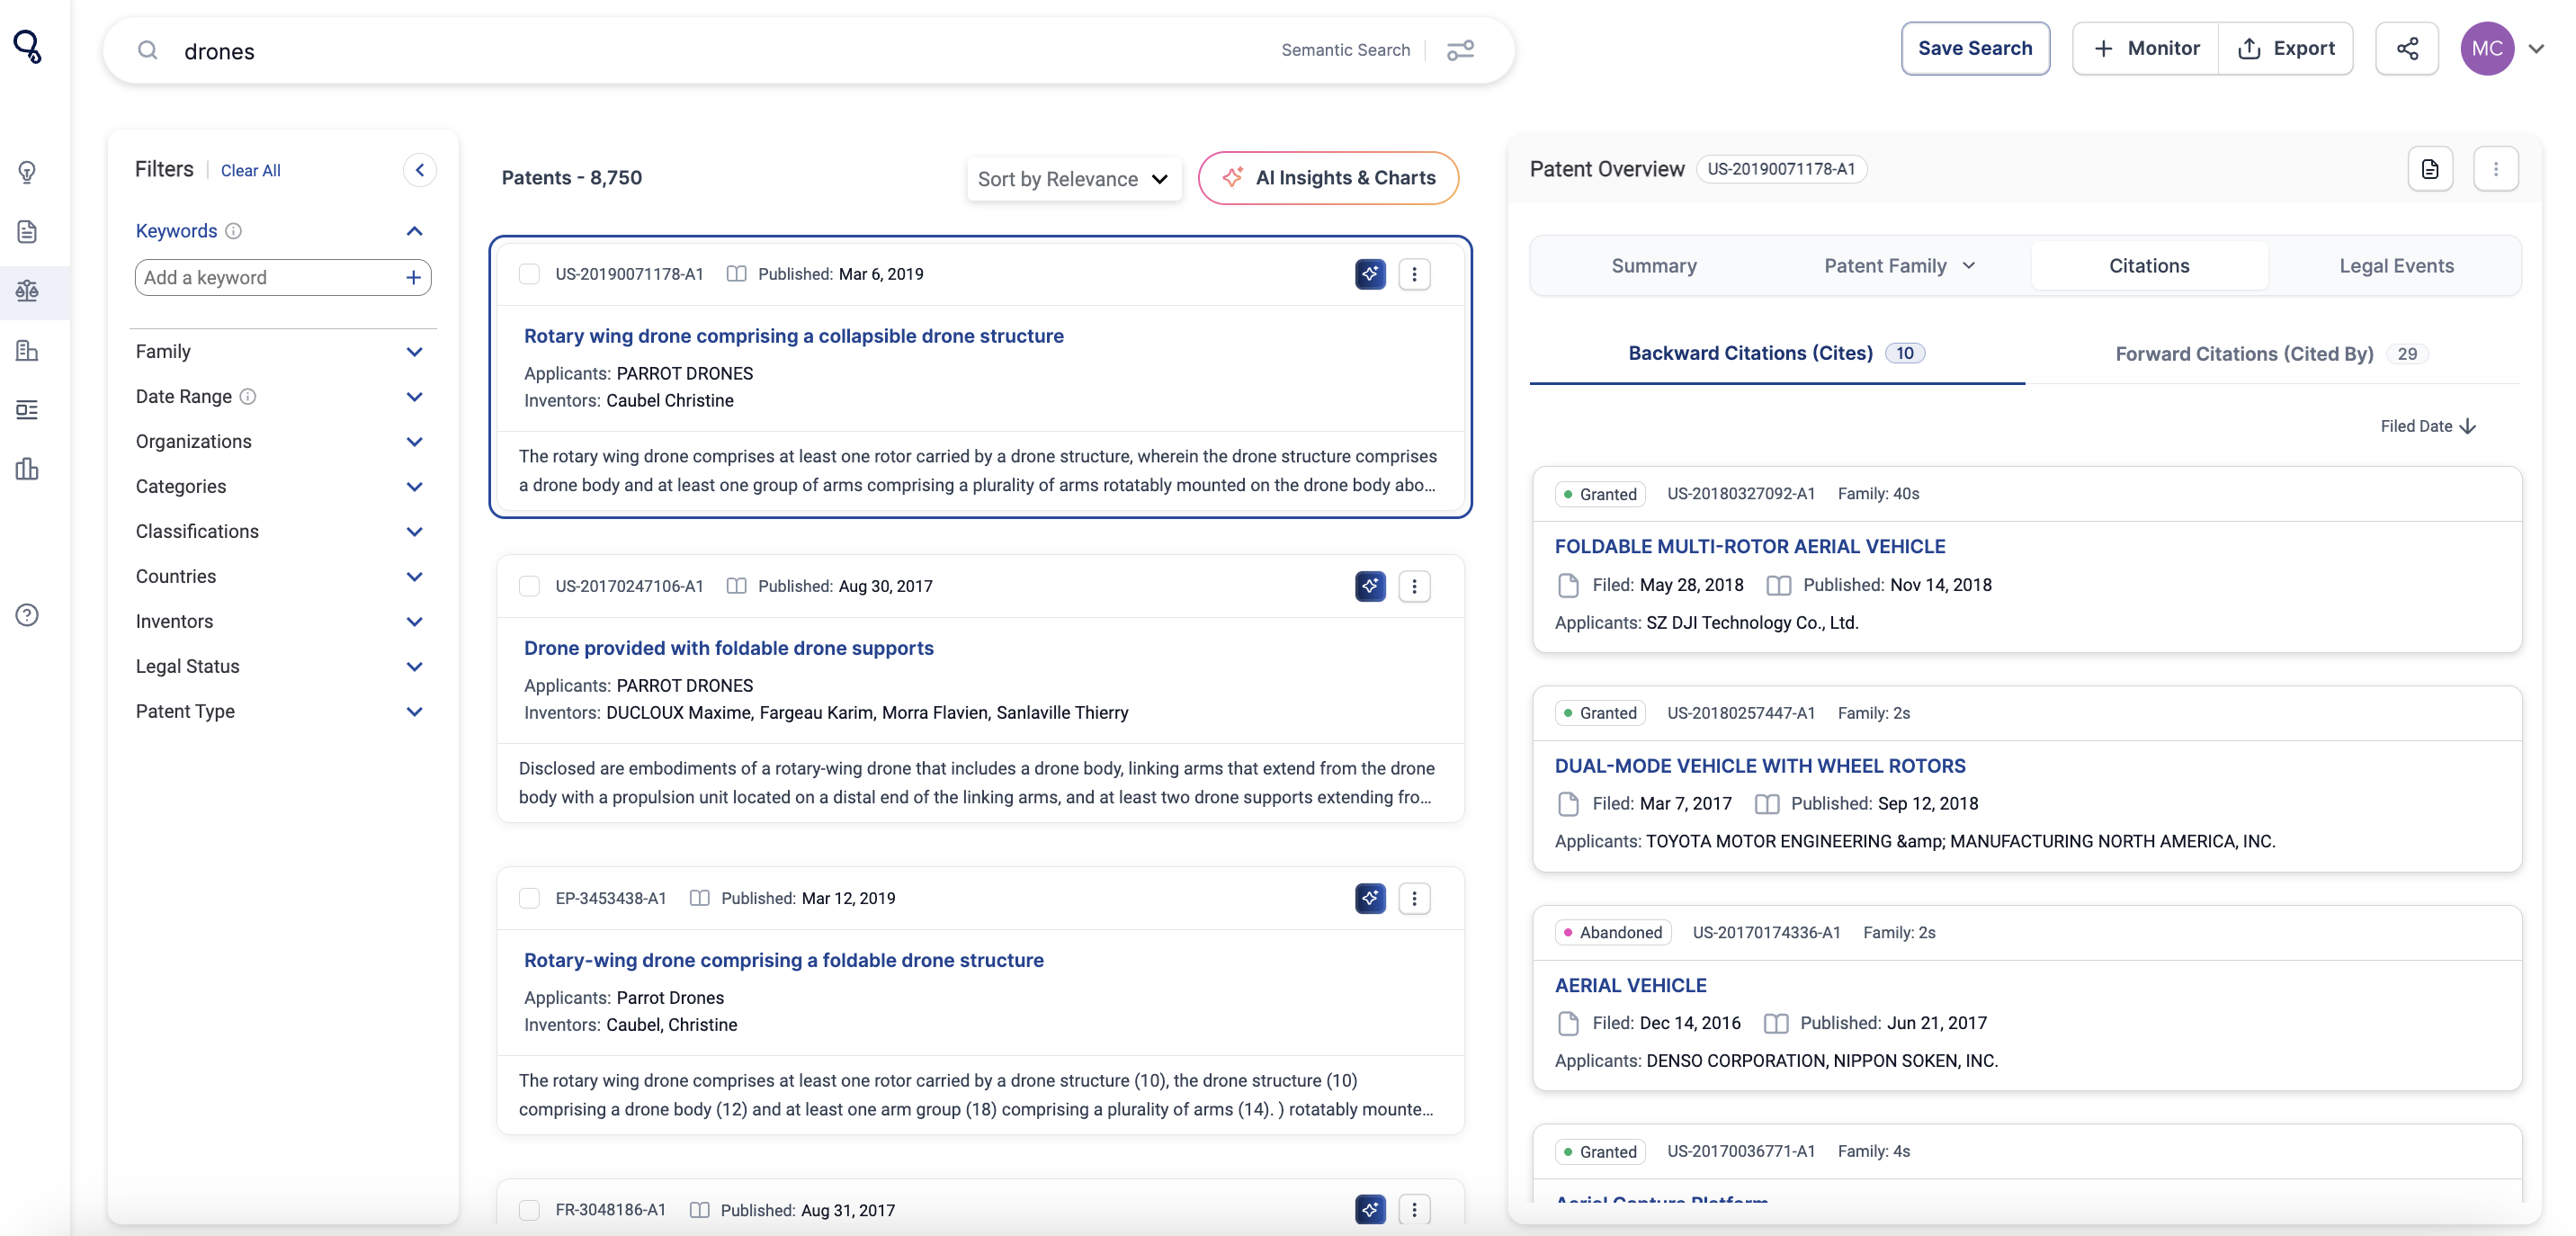Screen dimensions: 2576x1236
Task: Open the bar chart sidebar icon
Action: (27, 468)
